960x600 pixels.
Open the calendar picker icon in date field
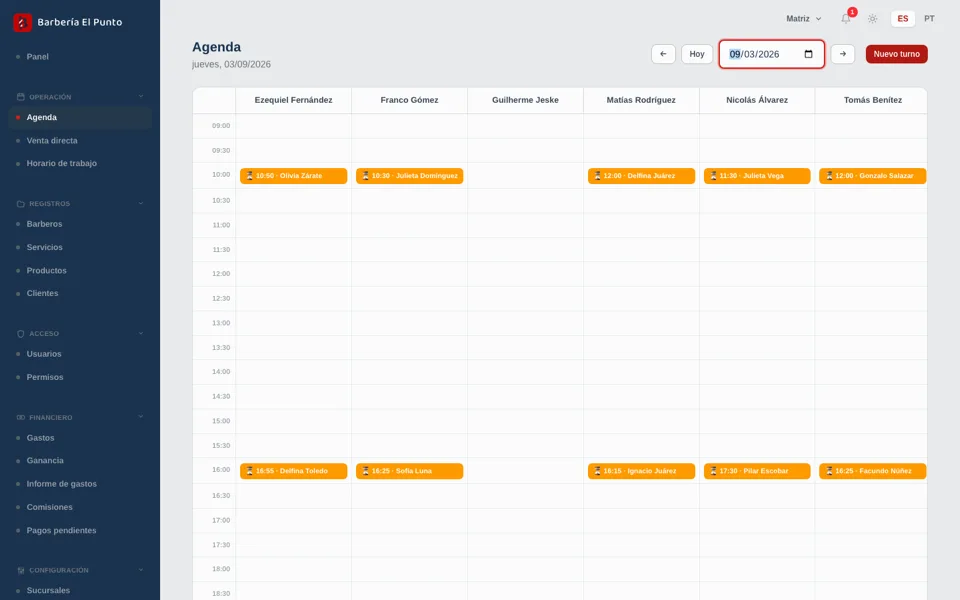tap(808, 54)
